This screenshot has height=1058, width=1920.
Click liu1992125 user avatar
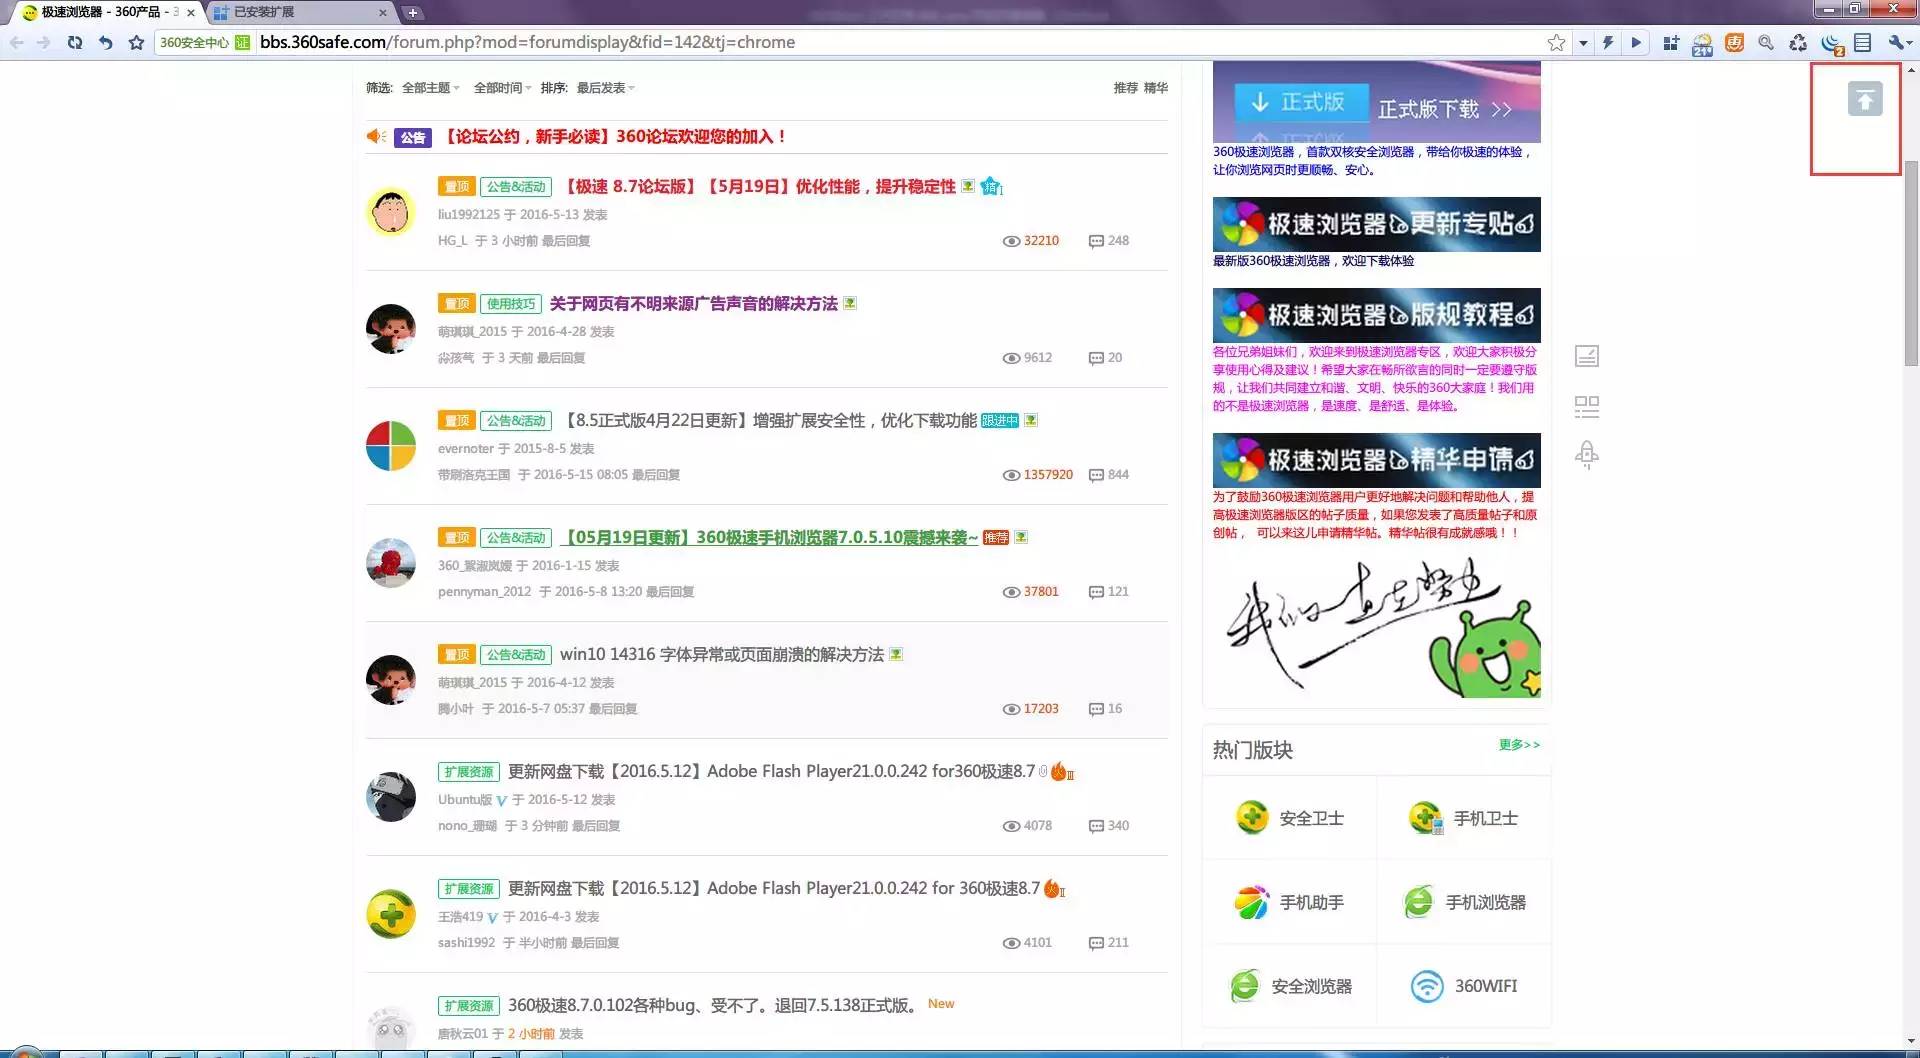tap(391, 212)
